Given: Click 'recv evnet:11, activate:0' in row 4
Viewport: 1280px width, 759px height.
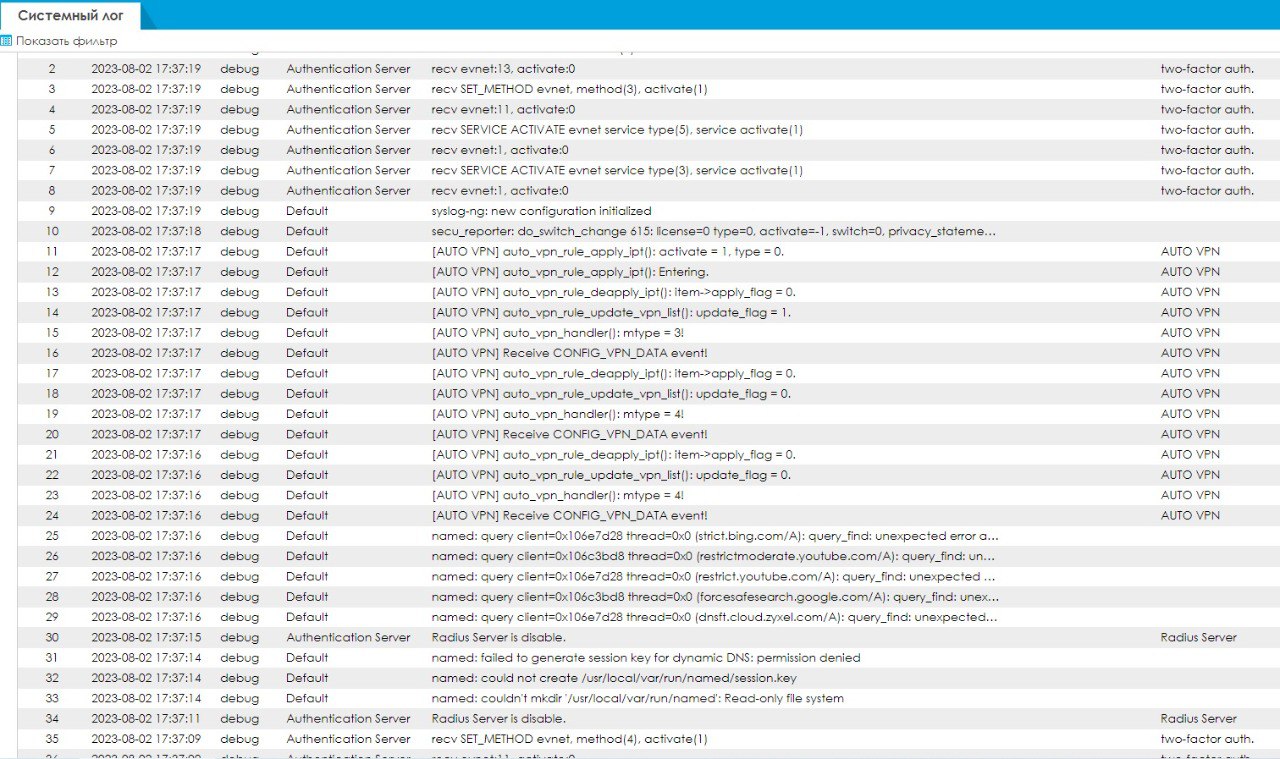Looking at the screenshot, I should (x=503, y=109).
